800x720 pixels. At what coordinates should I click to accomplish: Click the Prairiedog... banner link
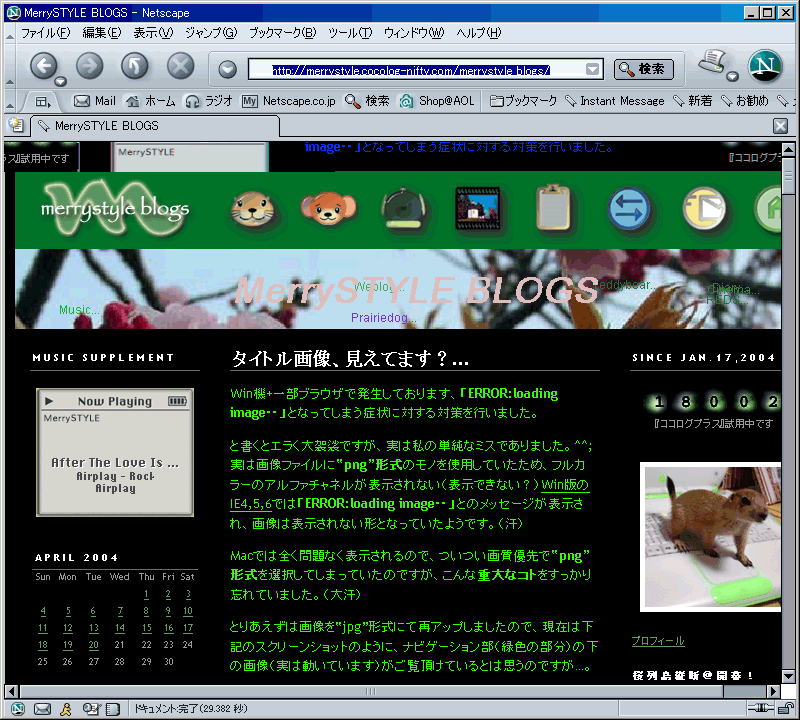(x=383, y=318)
